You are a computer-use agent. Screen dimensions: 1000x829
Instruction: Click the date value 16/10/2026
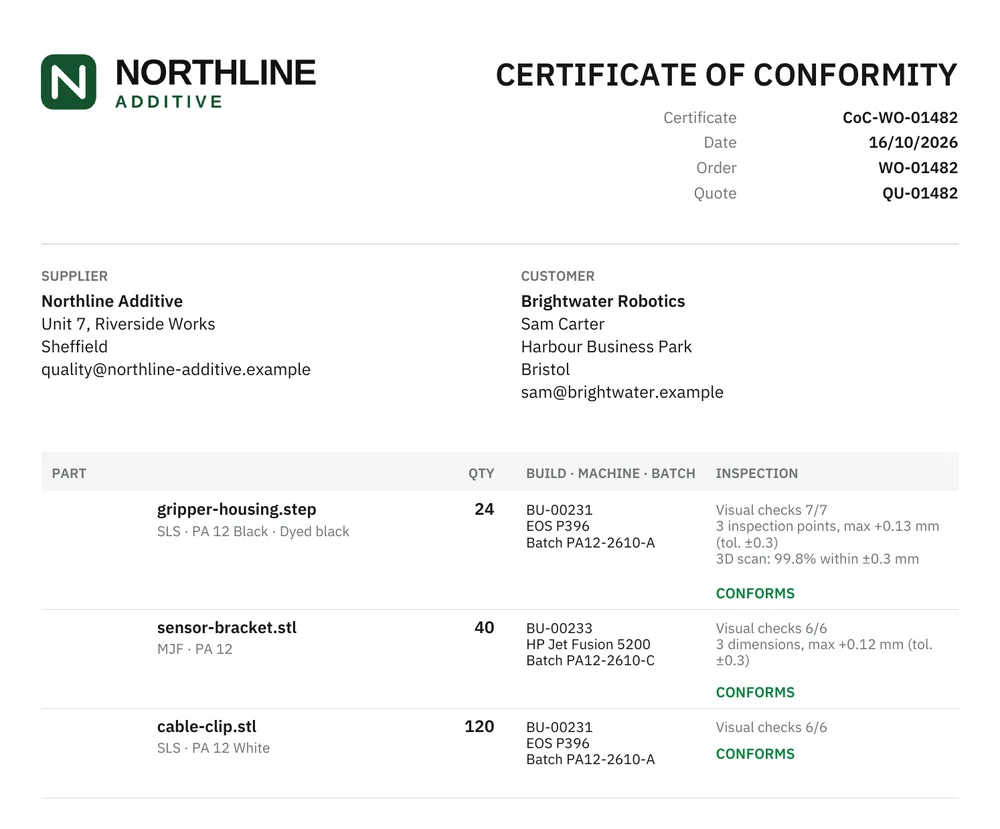point(913,143)
